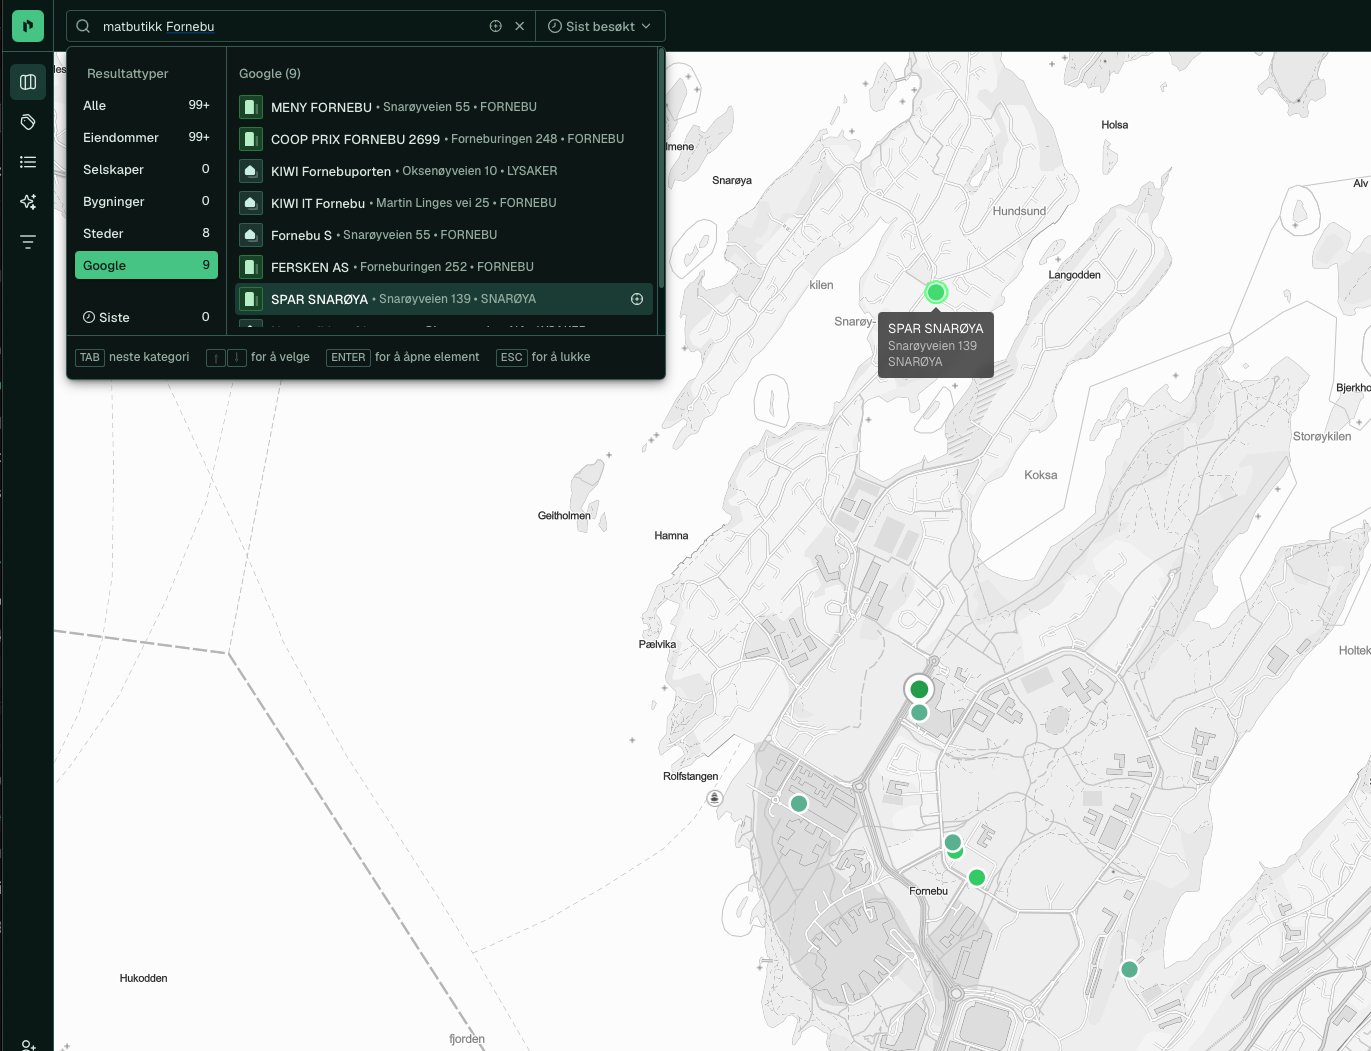Clear the search text with the X icon

coord(520,26)
